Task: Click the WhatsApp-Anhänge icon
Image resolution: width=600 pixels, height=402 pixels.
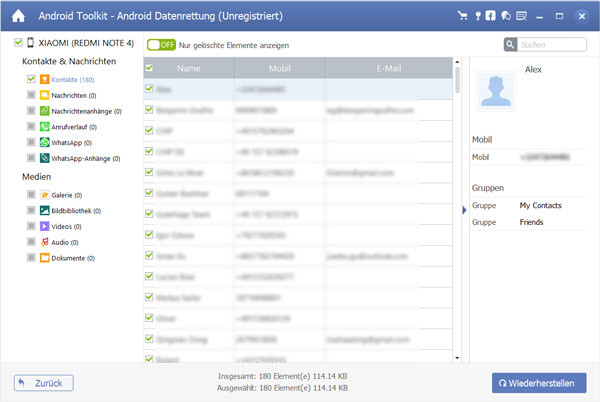Action: tap(45, 158)
